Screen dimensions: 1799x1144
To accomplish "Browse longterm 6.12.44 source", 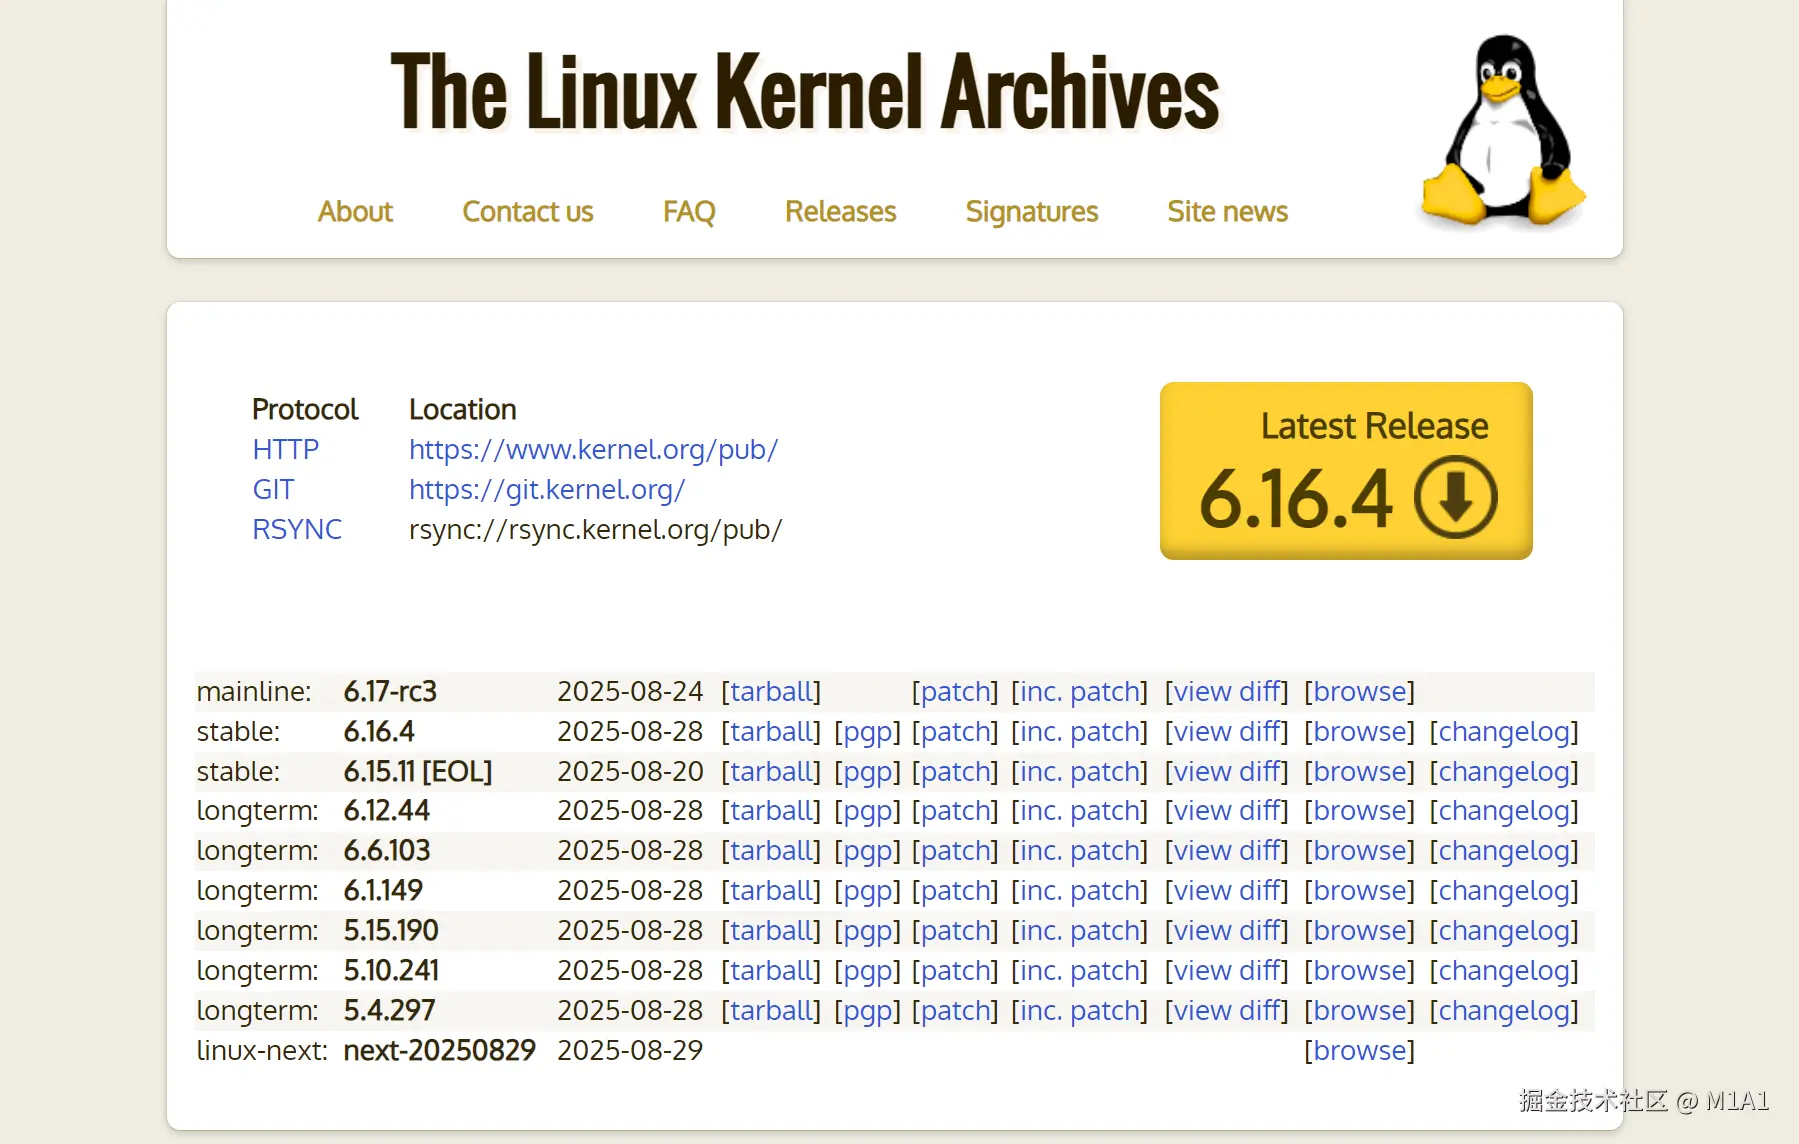I will click(x=1360, y=811).
